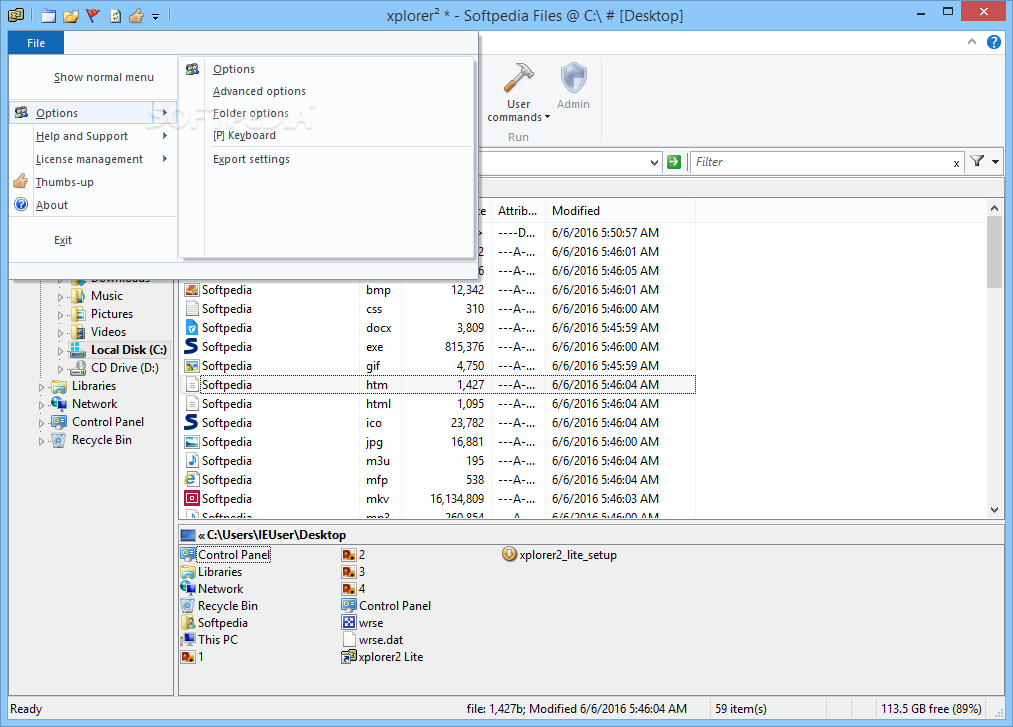Image resolution: width=1013 pixels, height=727 pixels.
Task: Select the Softpedia exe file icon
Action: [x=191, y=346]
